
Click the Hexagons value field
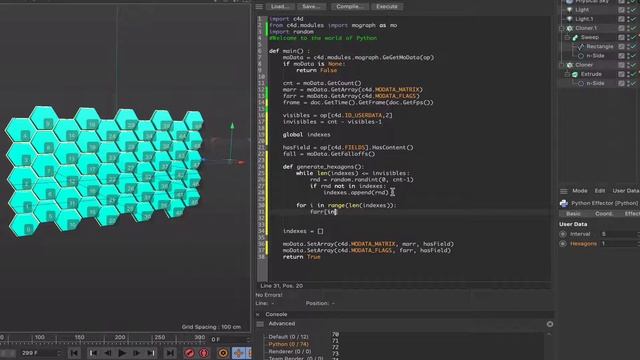[619, 244]
